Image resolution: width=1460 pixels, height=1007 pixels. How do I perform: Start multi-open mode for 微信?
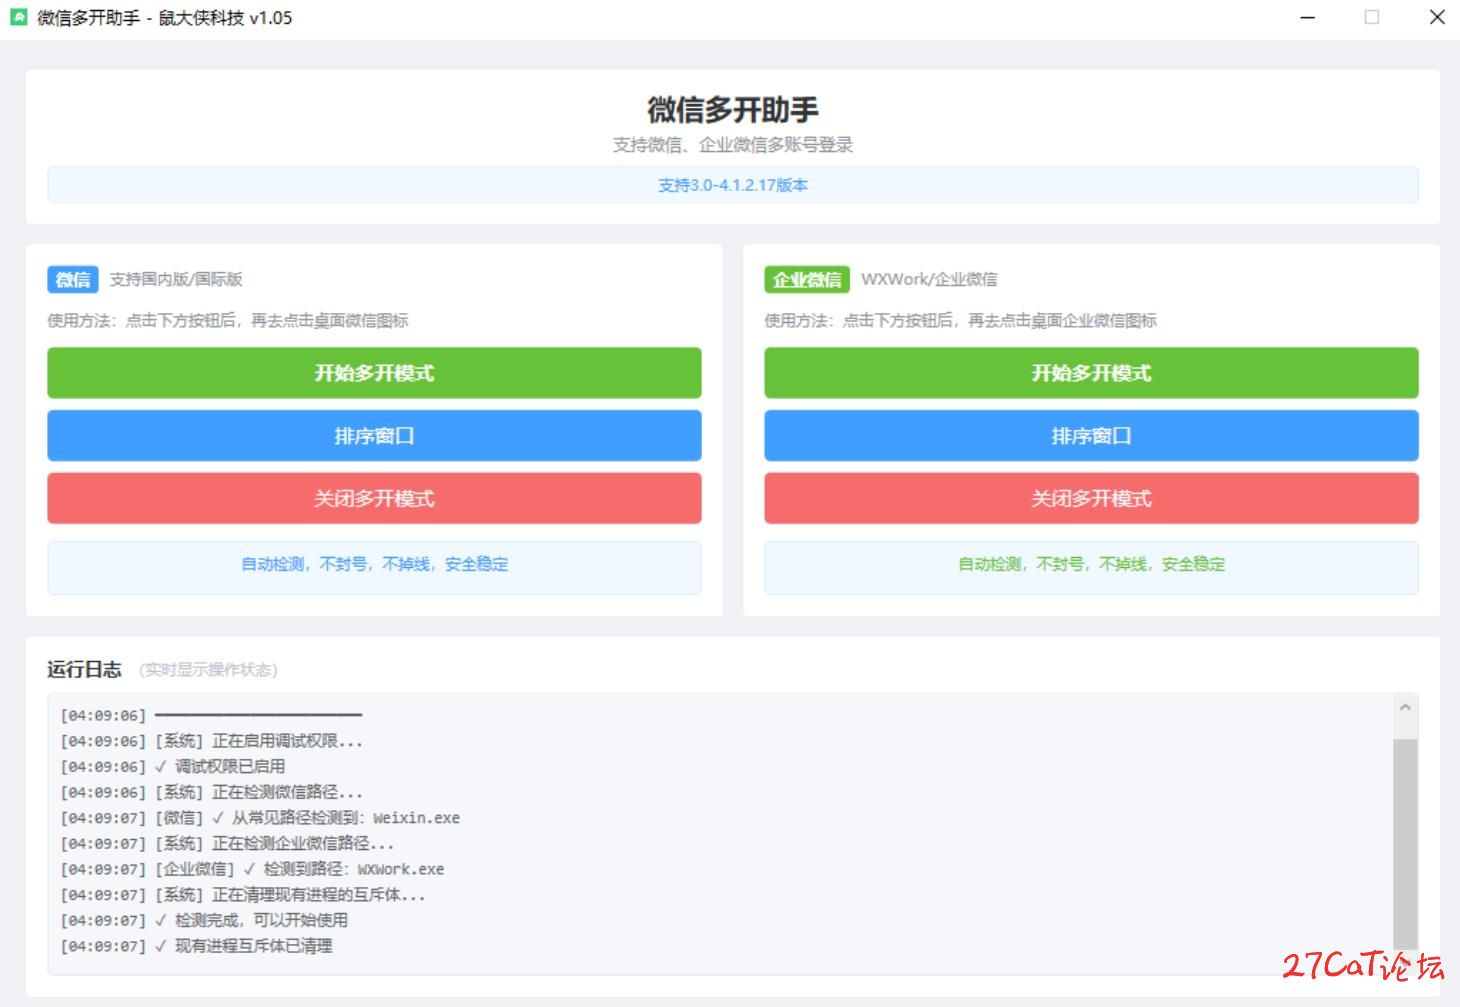point(374,373)
